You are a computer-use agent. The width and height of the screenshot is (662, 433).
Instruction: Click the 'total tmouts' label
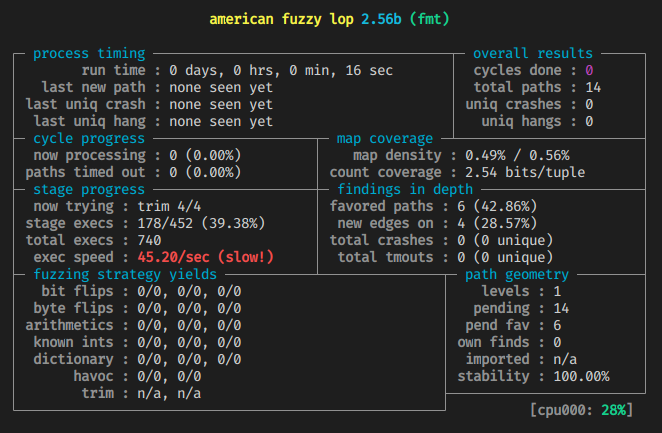pyautogui.click(x=385, y=257)
